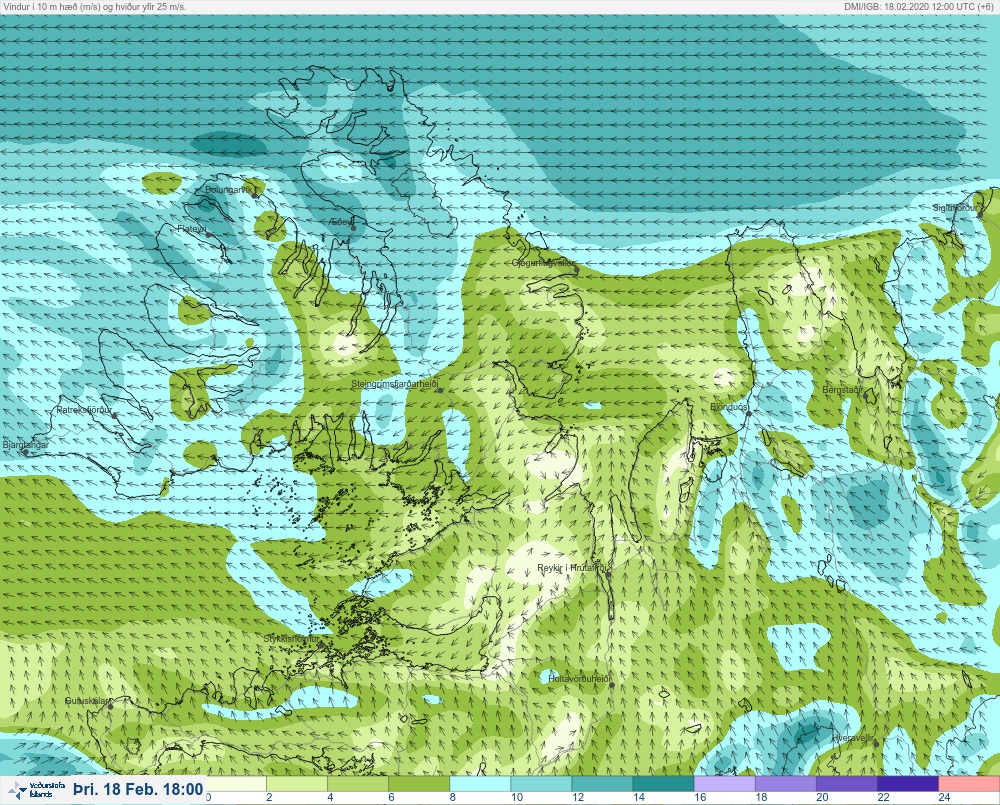Click the Hveravellir station label

(x=853, y=738)
